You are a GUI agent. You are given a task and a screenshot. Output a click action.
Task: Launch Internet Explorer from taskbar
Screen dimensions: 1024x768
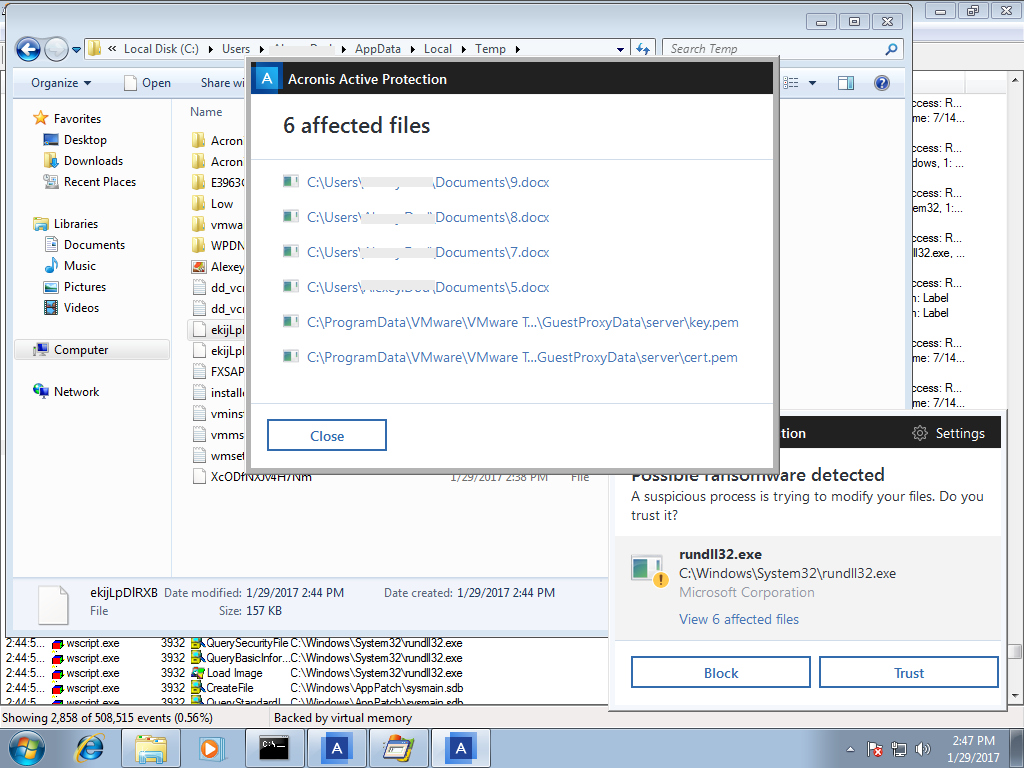90,748
